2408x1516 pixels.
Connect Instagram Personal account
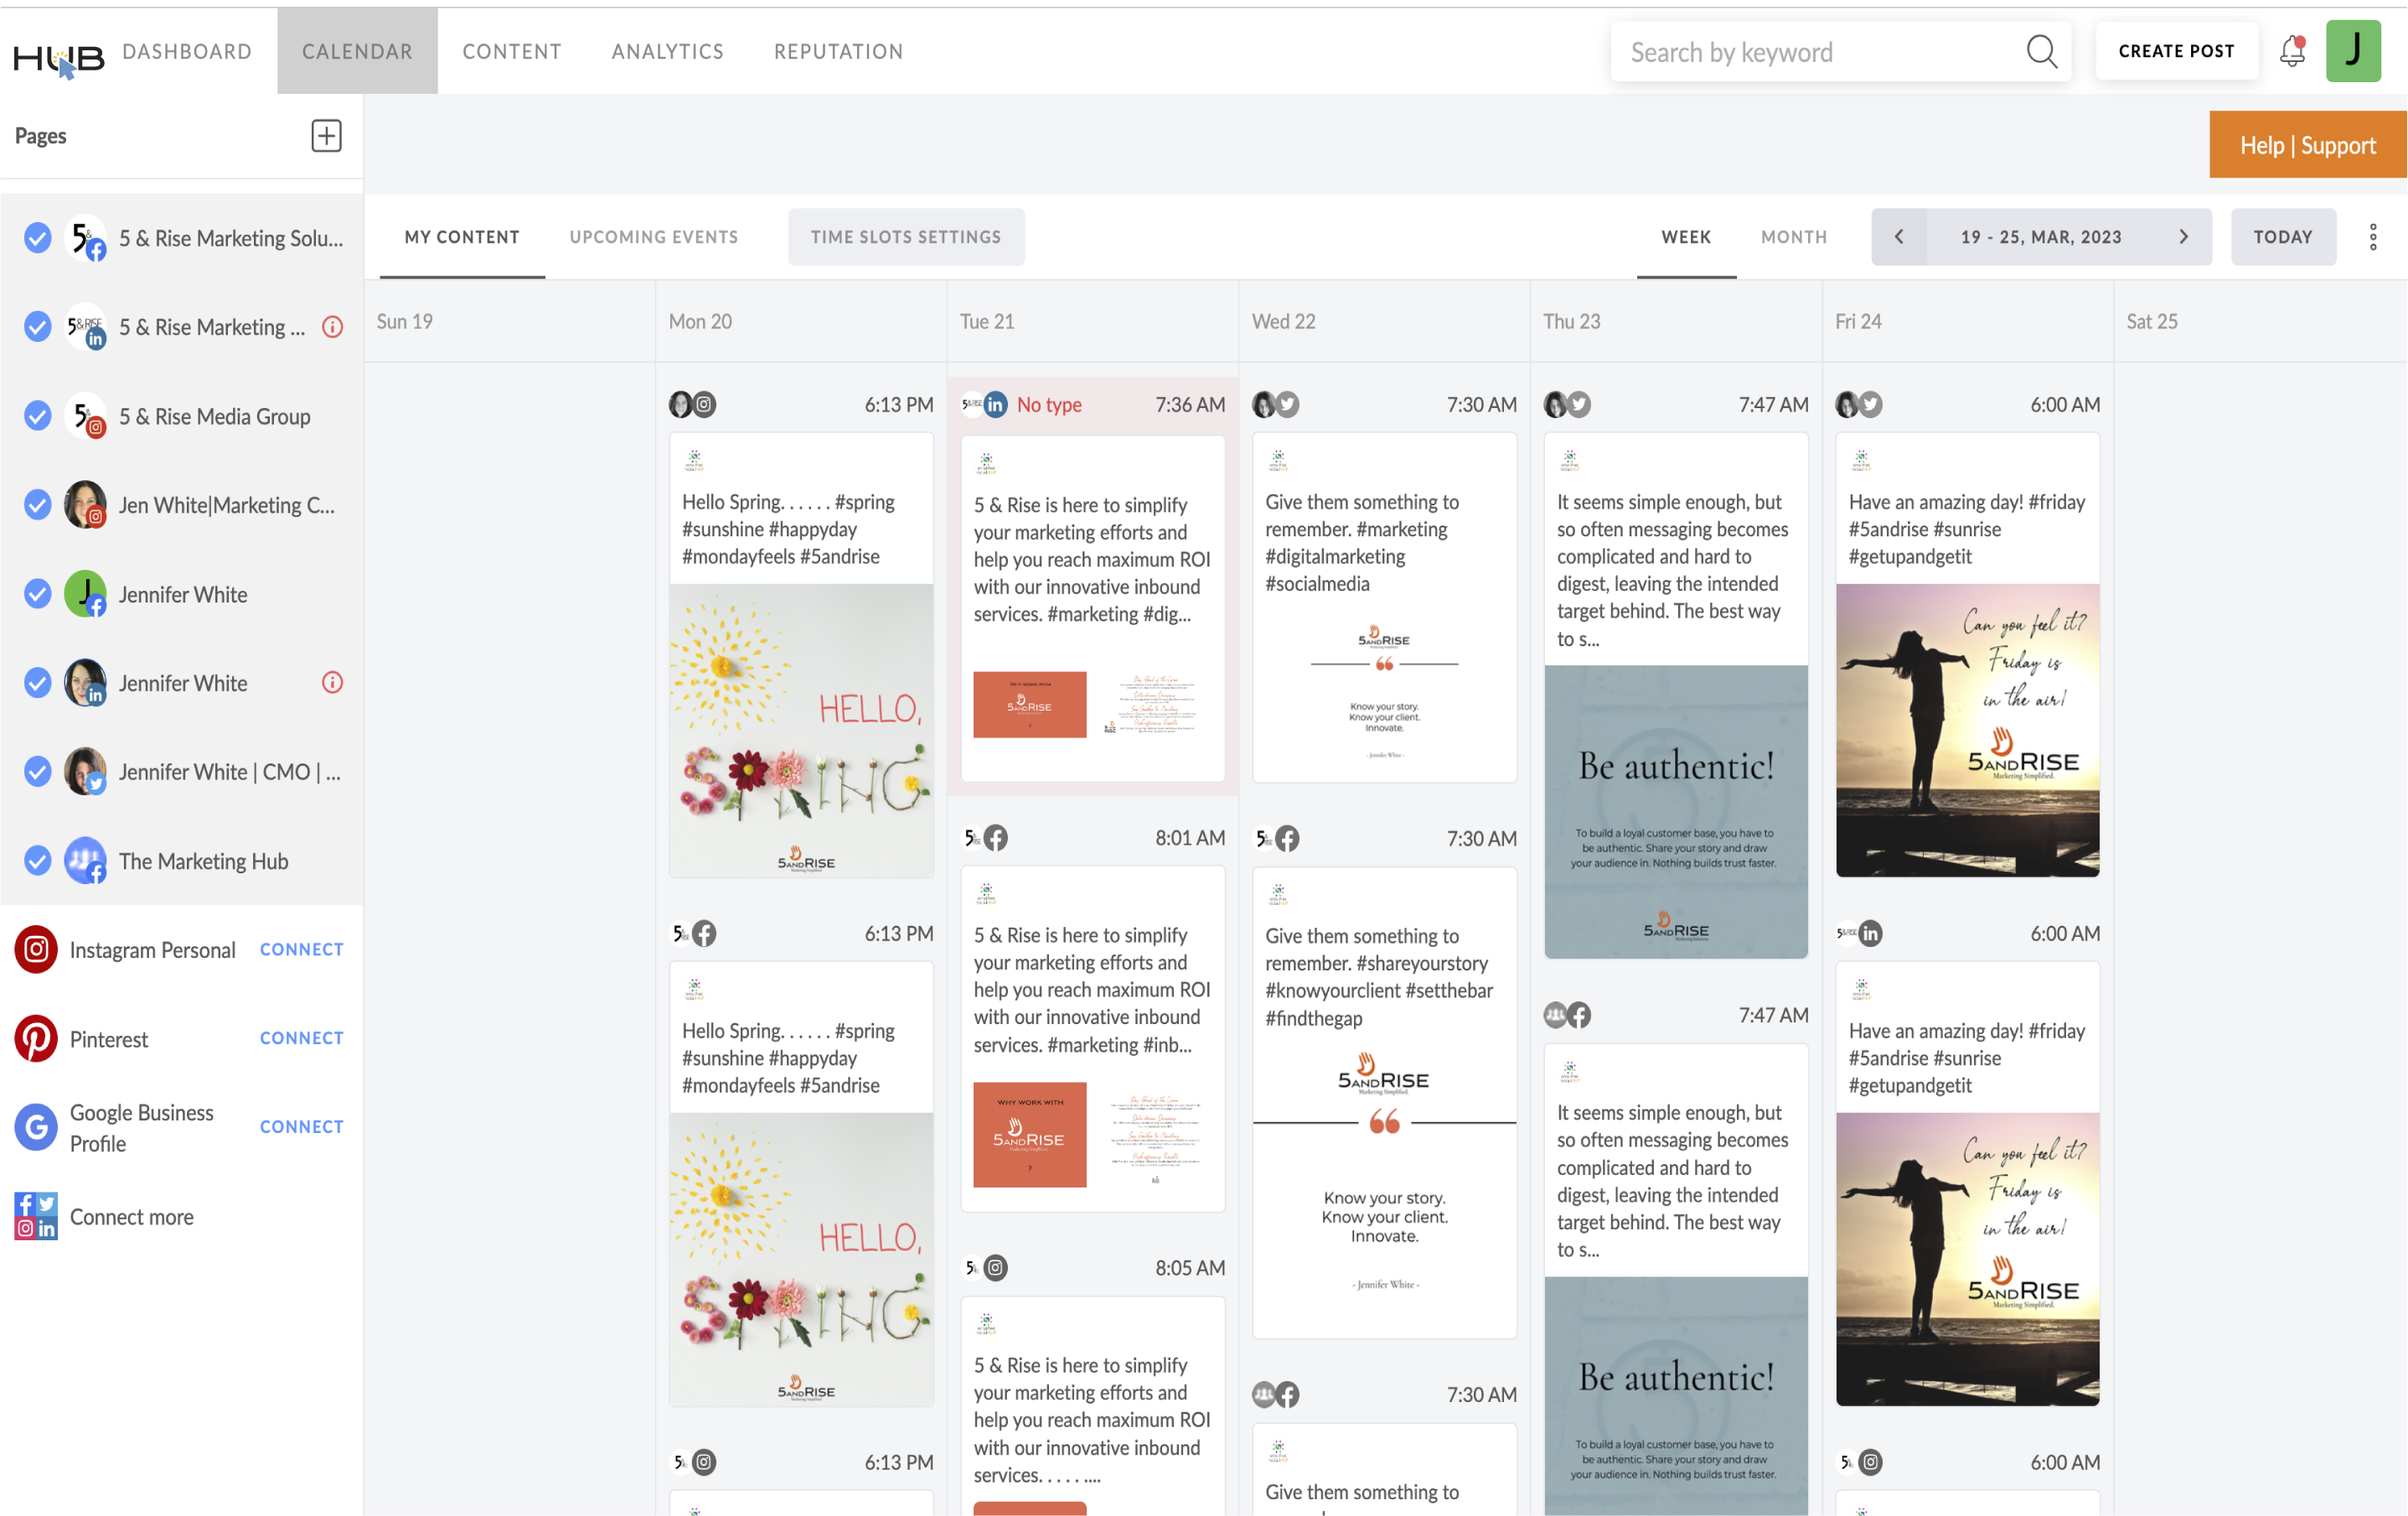click(302, 949)
